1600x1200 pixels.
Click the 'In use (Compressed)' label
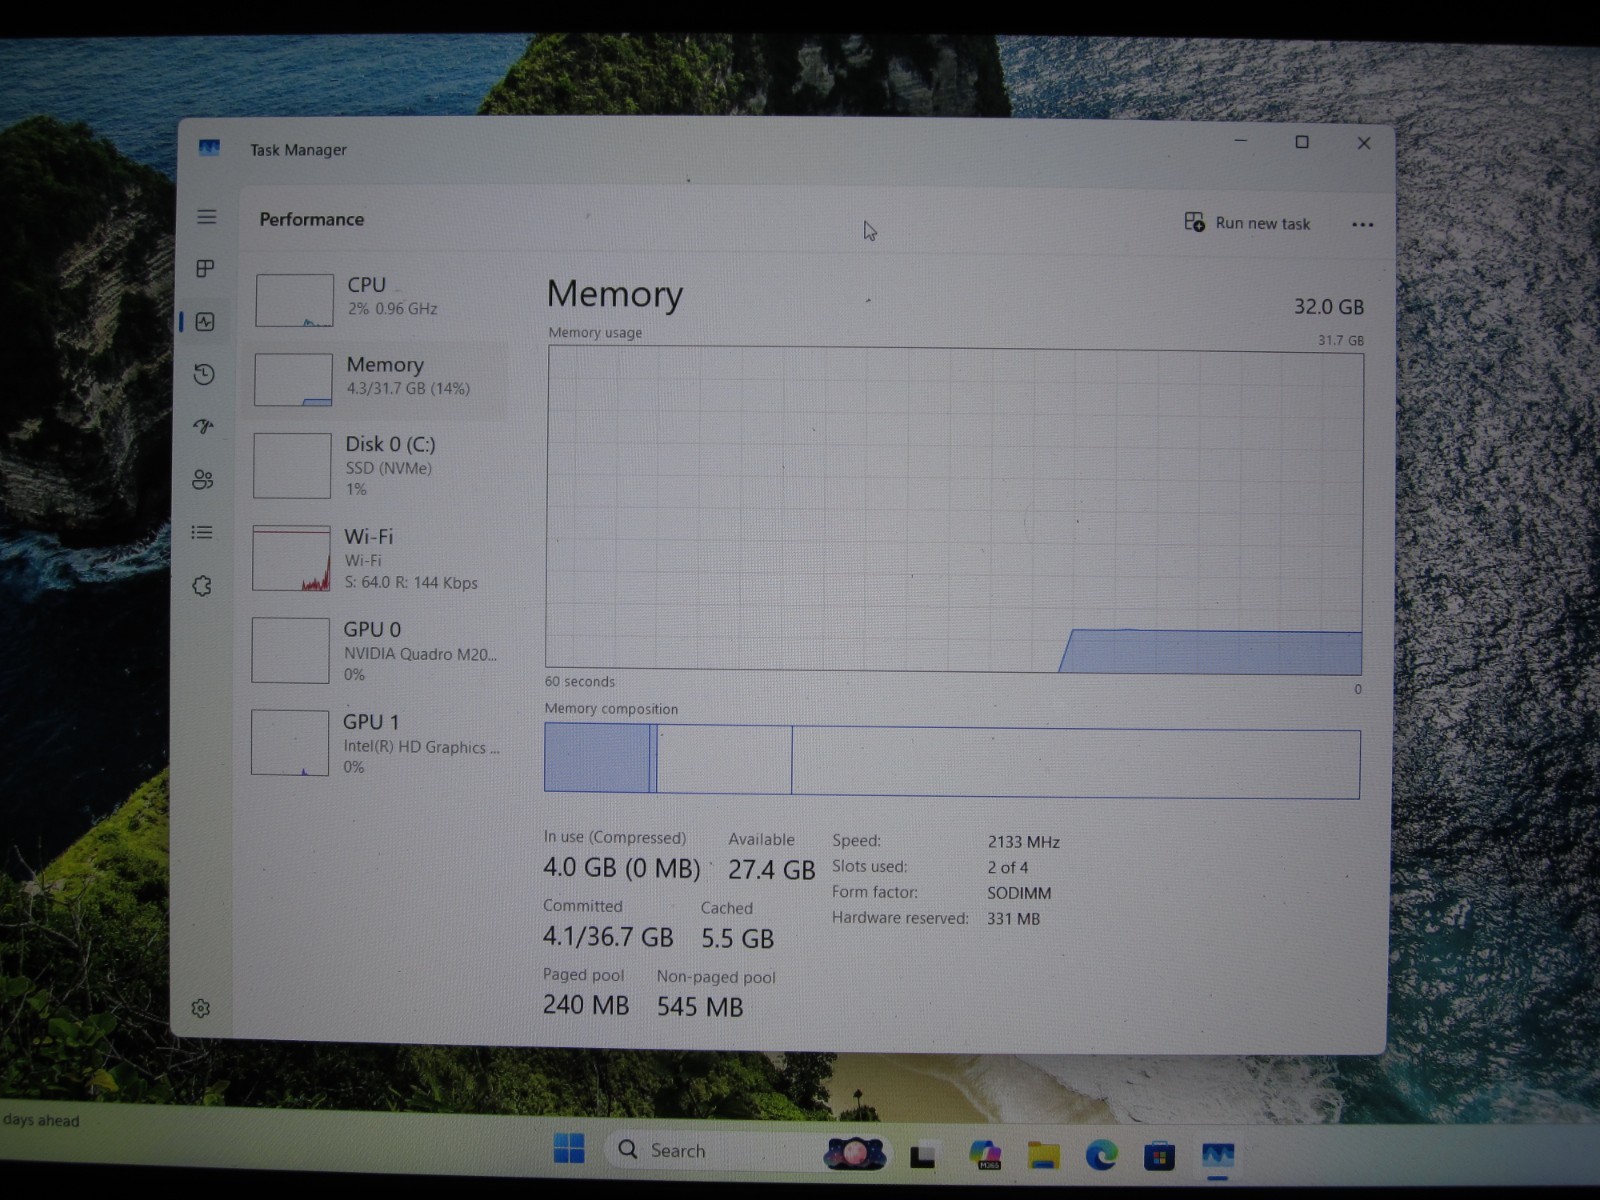(614, 838)
